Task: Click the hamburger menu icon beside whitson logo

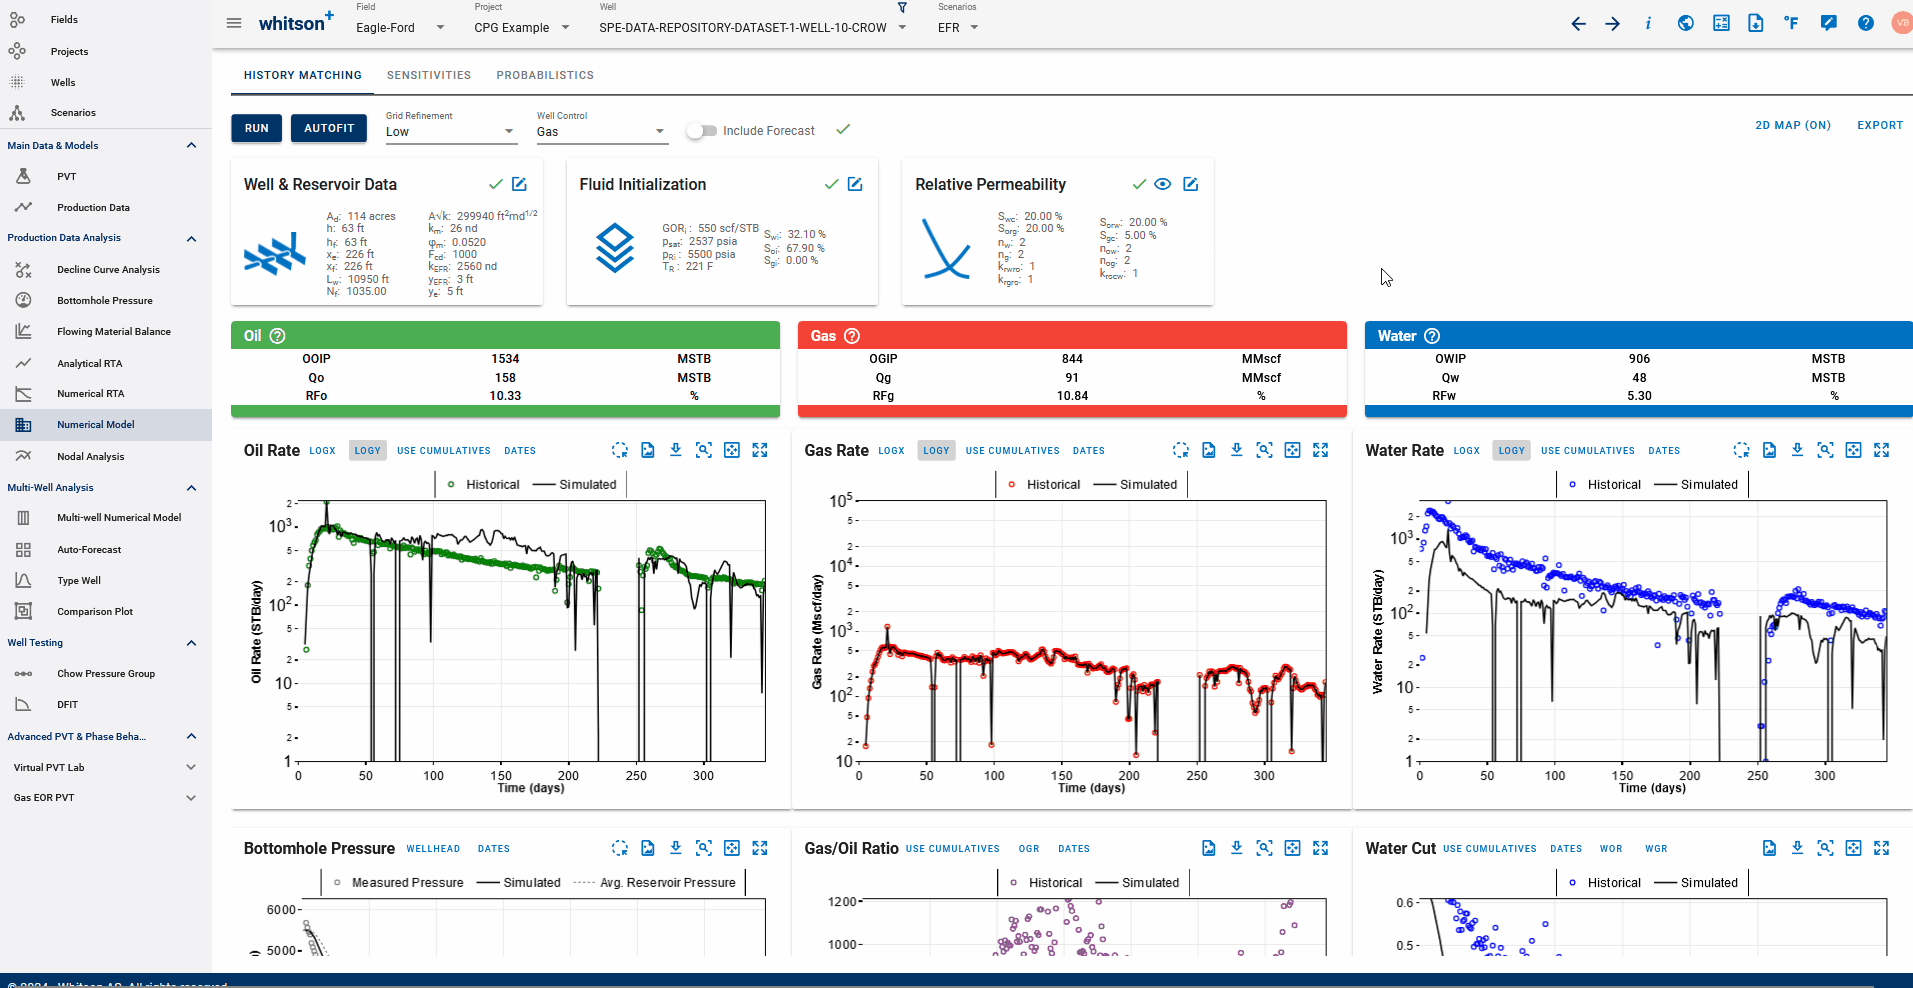Action: click(x=234, y=23)
